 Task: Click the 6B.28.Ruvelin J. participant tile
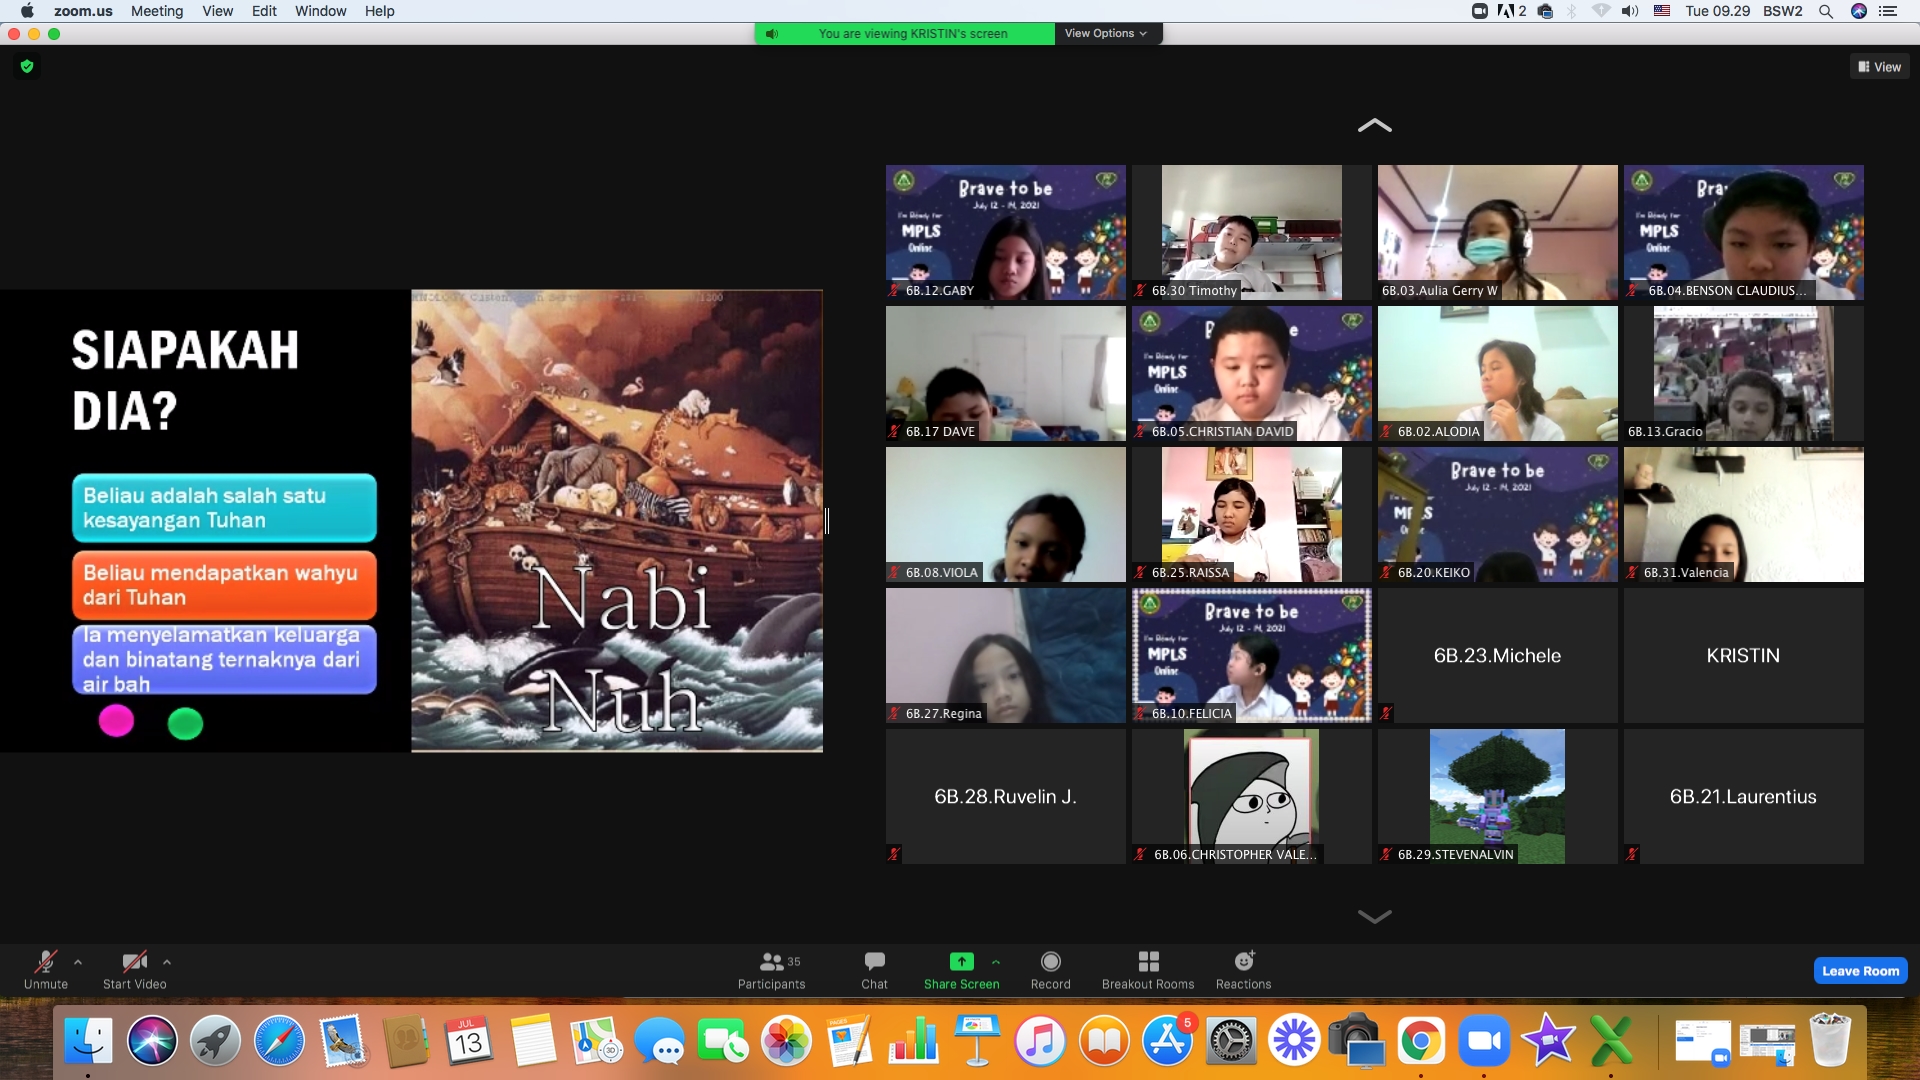(1005, 796)
